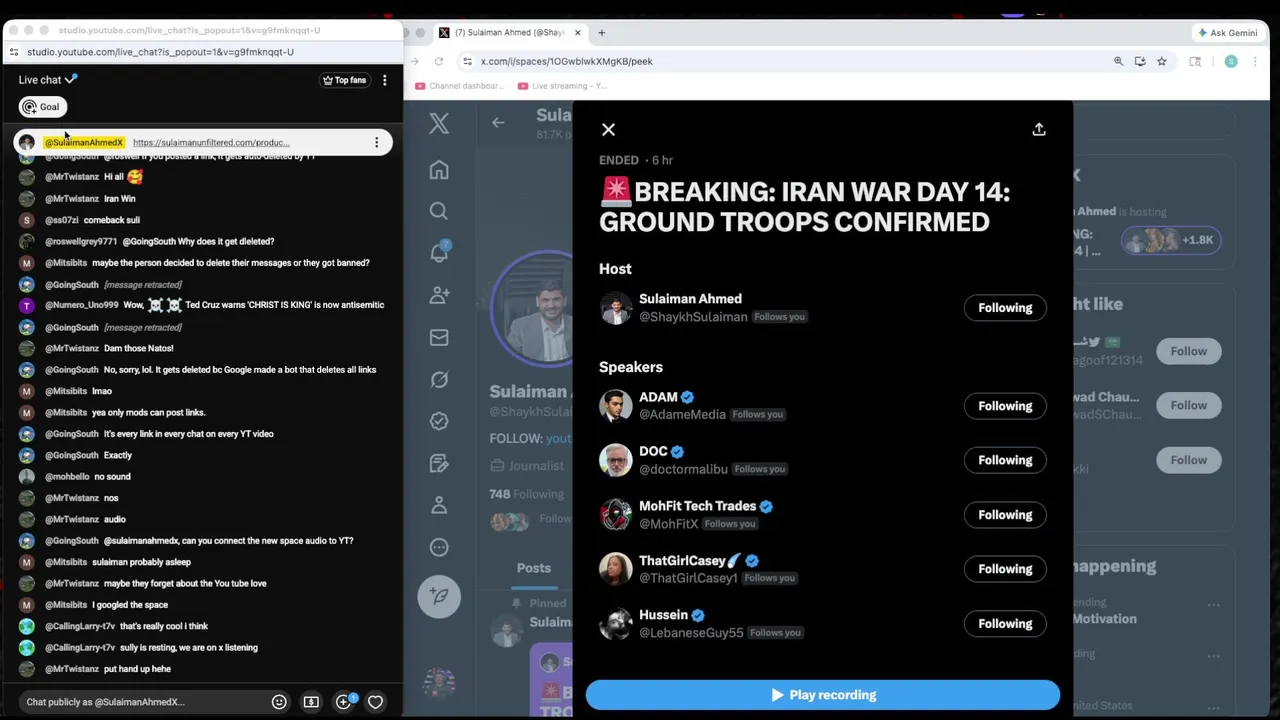Reload the X browser tab

tap(438, 61)
